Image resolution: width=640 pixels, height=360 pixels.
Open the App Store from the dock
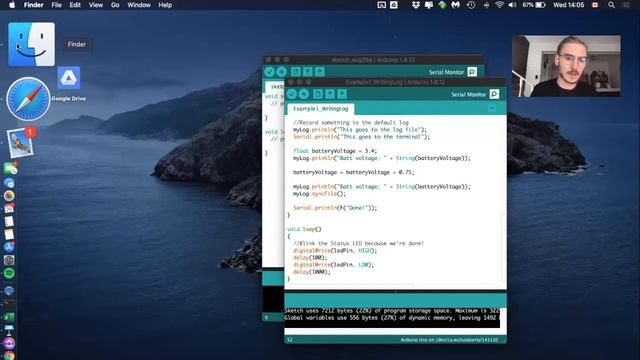click(9, 247)
